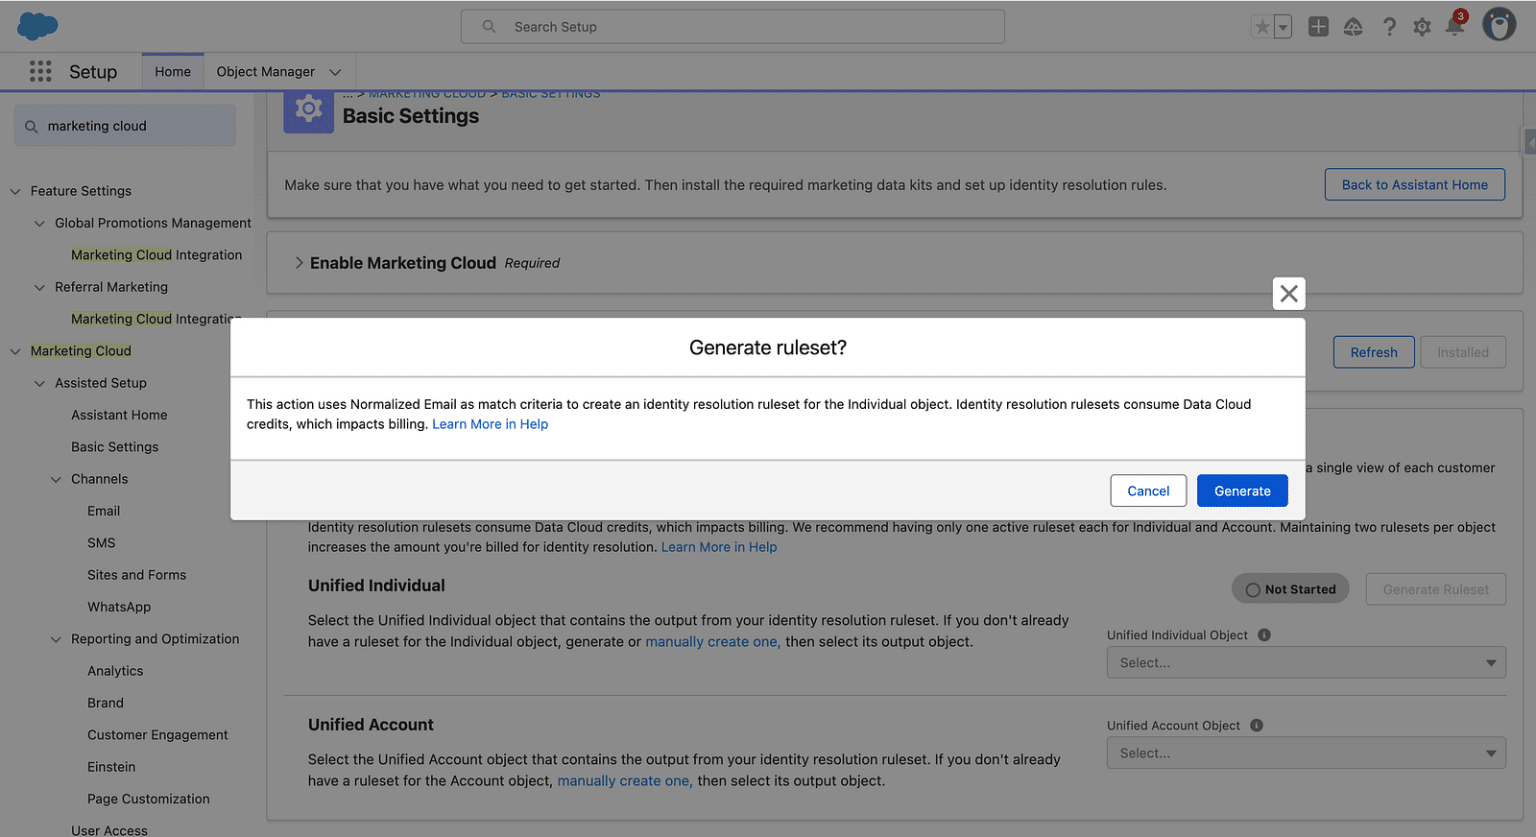This screenshot has height=837, width=1536.
Task: Collapse the Assisted Setup tree node
Action: (x=39, y=383)
